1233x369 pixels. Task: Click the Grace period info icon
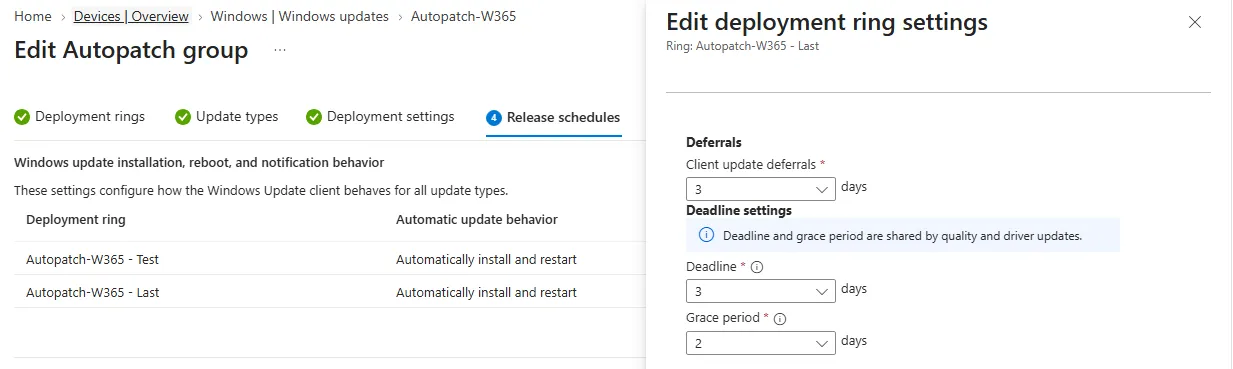[780, 319]
